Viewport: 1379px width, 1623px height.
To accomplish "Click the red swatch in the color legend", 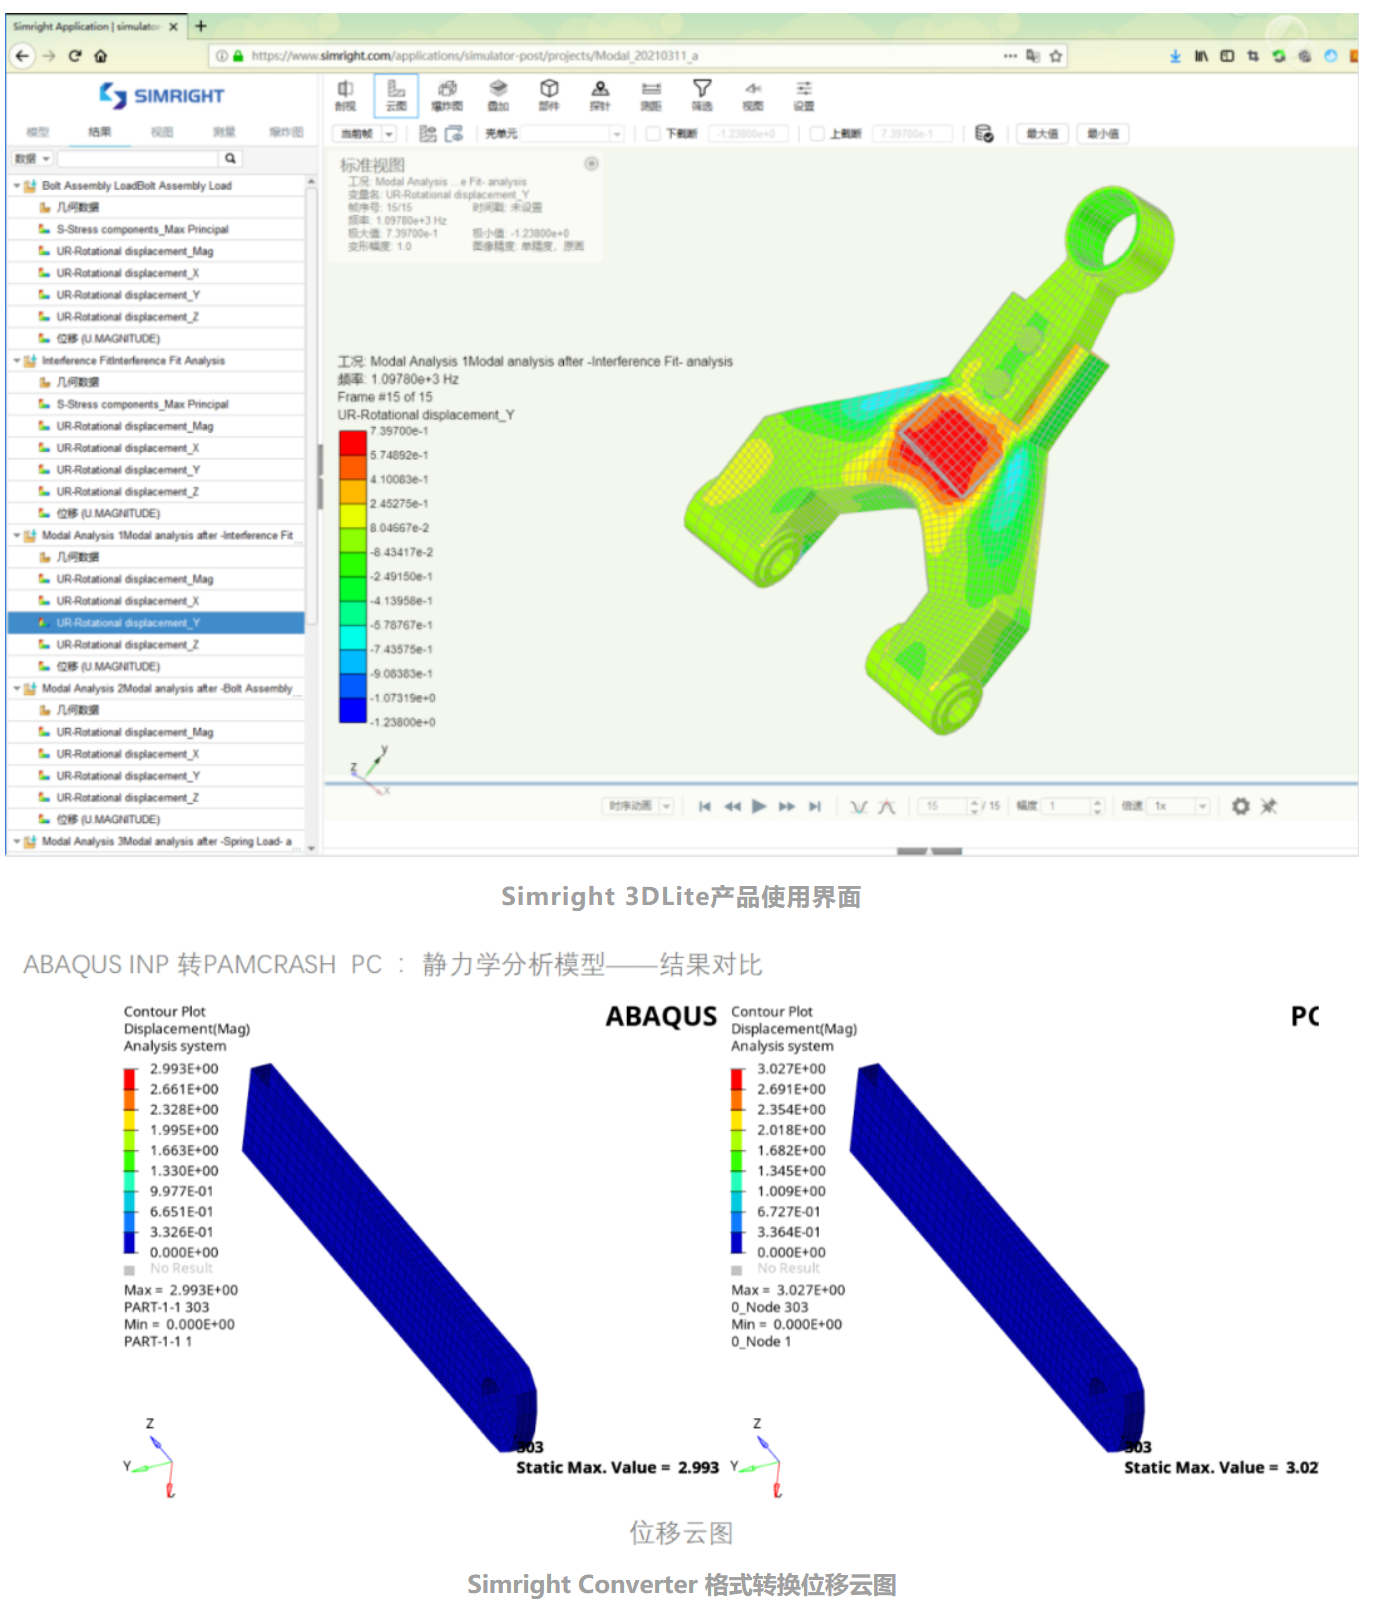I will click(353, 443).
